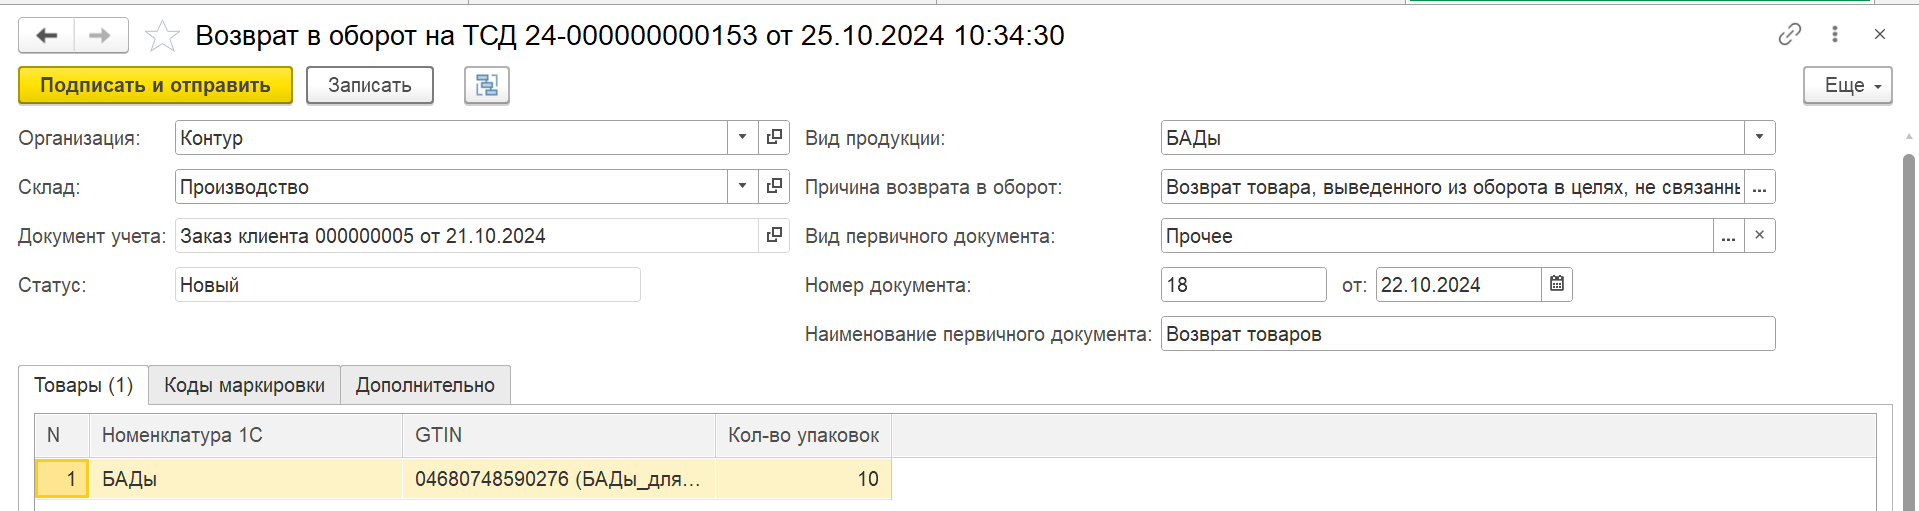
Task: Click Подписать и отправить button
Action: click(155, 85)
